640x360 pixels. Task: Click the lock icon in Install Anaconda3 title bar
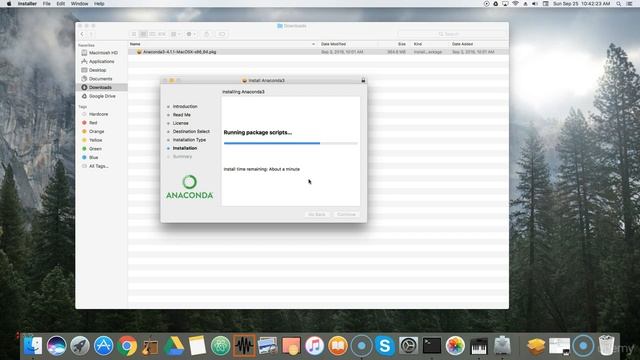[363, 80]
